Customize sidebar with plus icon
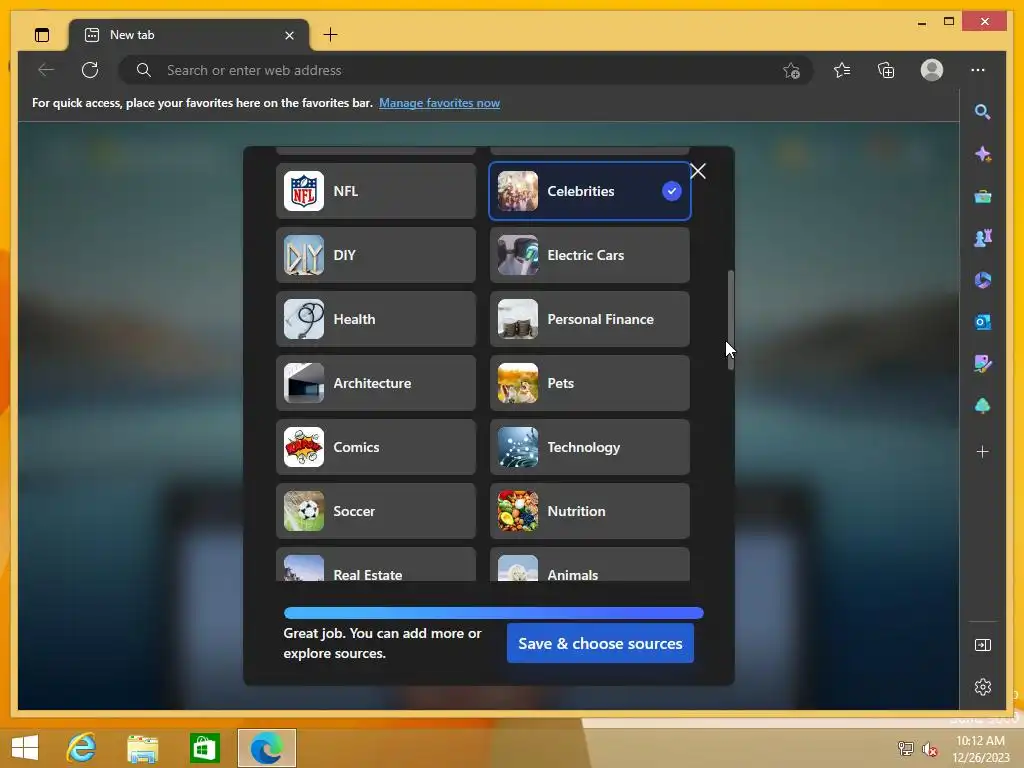Screen dimensions: 1024x768 (x=982, y=452)
